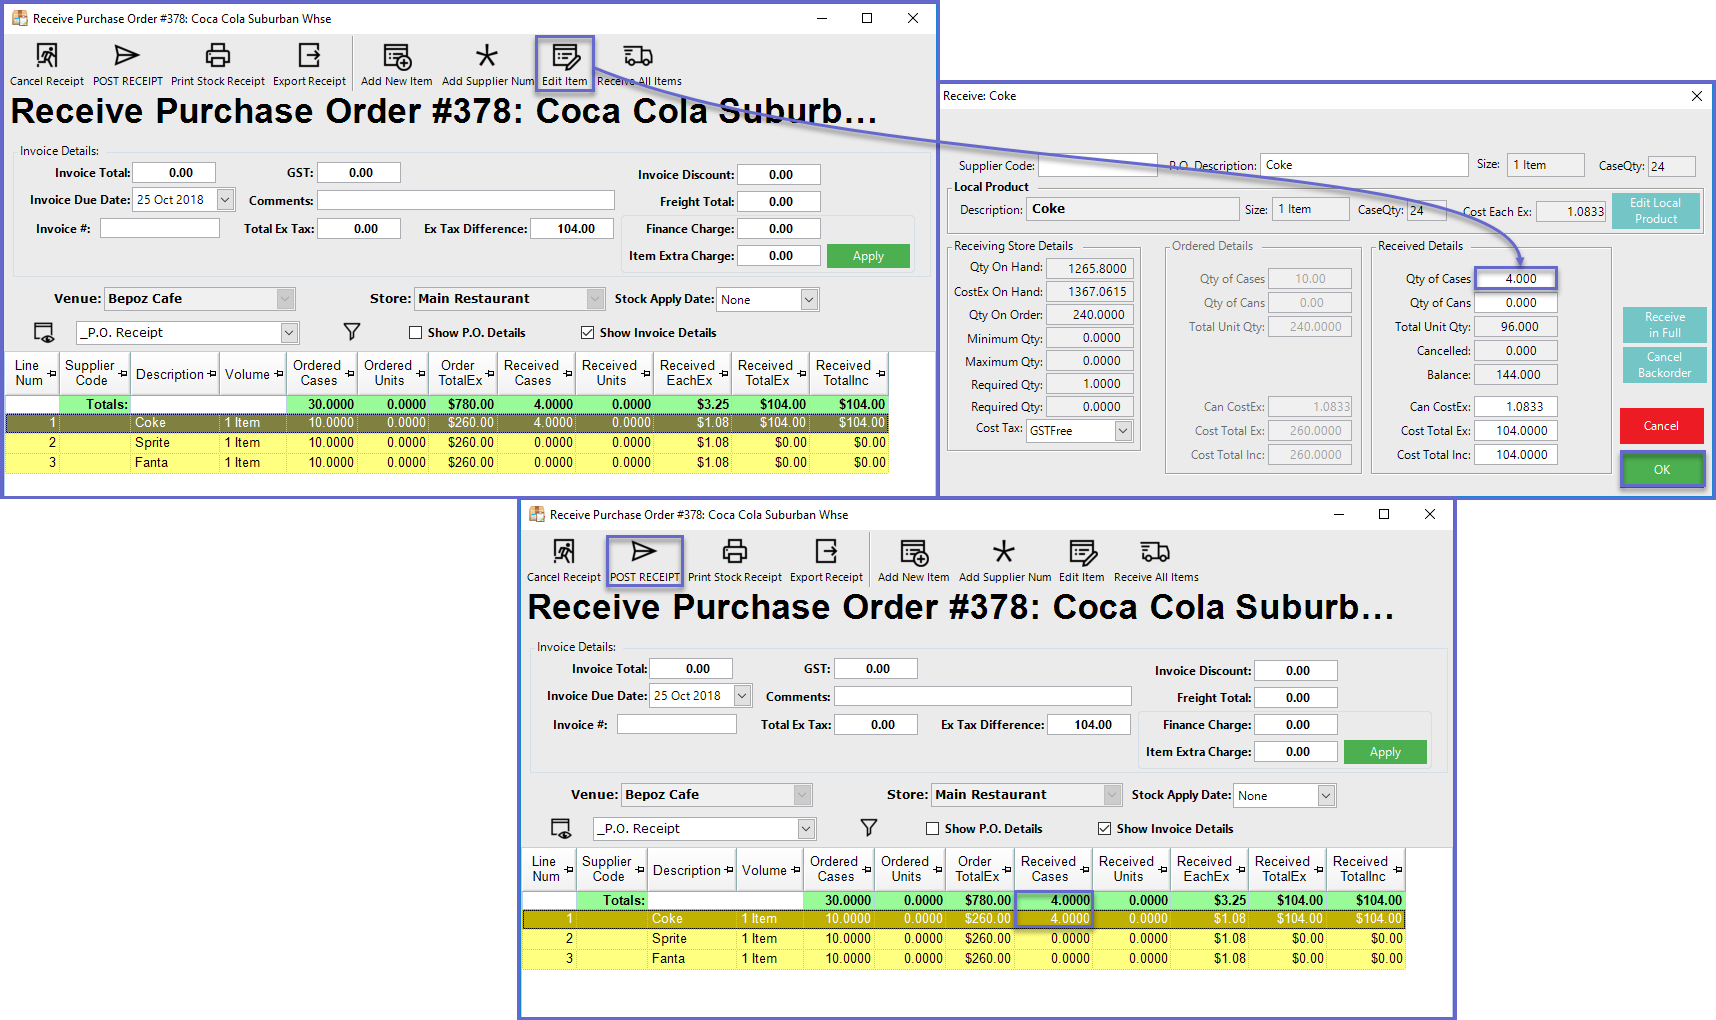
Task: Click Add New Item in top window
Action: 397,66
